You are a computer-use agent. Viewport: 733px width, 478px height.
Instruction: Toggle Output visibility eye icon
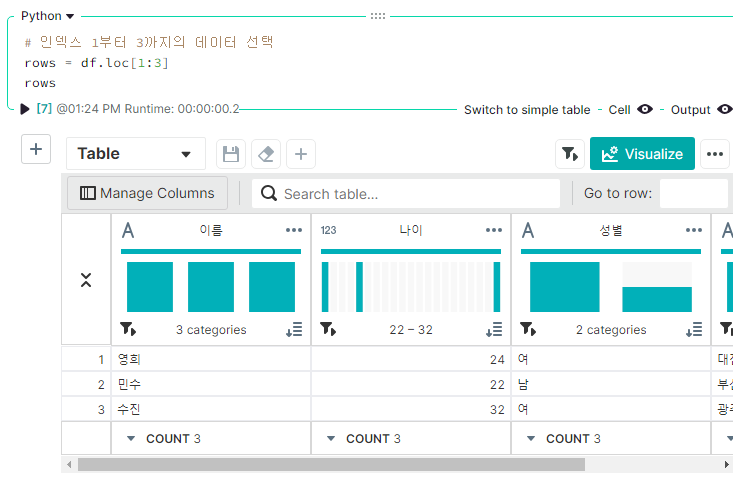(x=725, y=109)
